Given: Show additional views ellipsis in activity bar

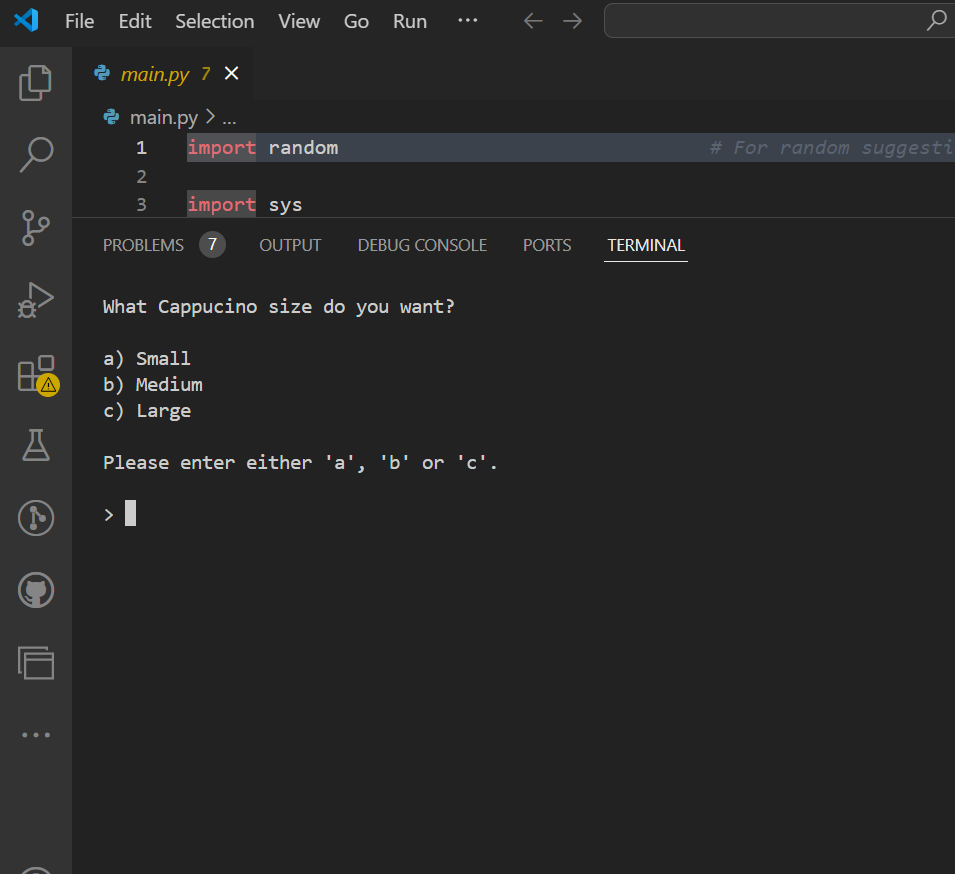Looking at the screenshot, I should [36, 735].
